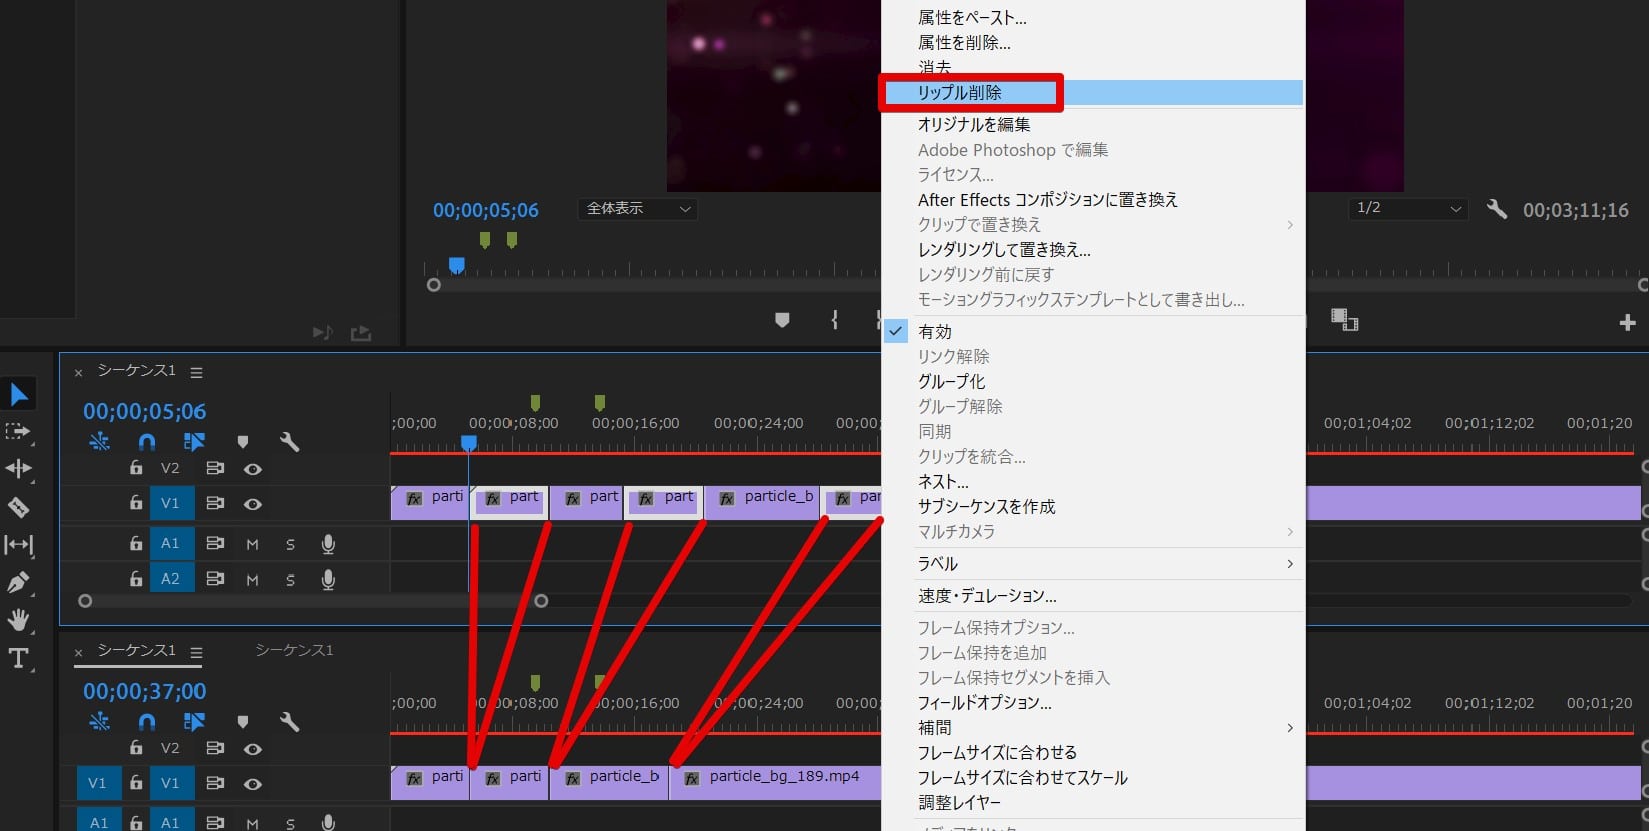The height and width of the screenshot is (831, 1649).
Task: Select the Selection arrow tool
Action: [19, 394]
